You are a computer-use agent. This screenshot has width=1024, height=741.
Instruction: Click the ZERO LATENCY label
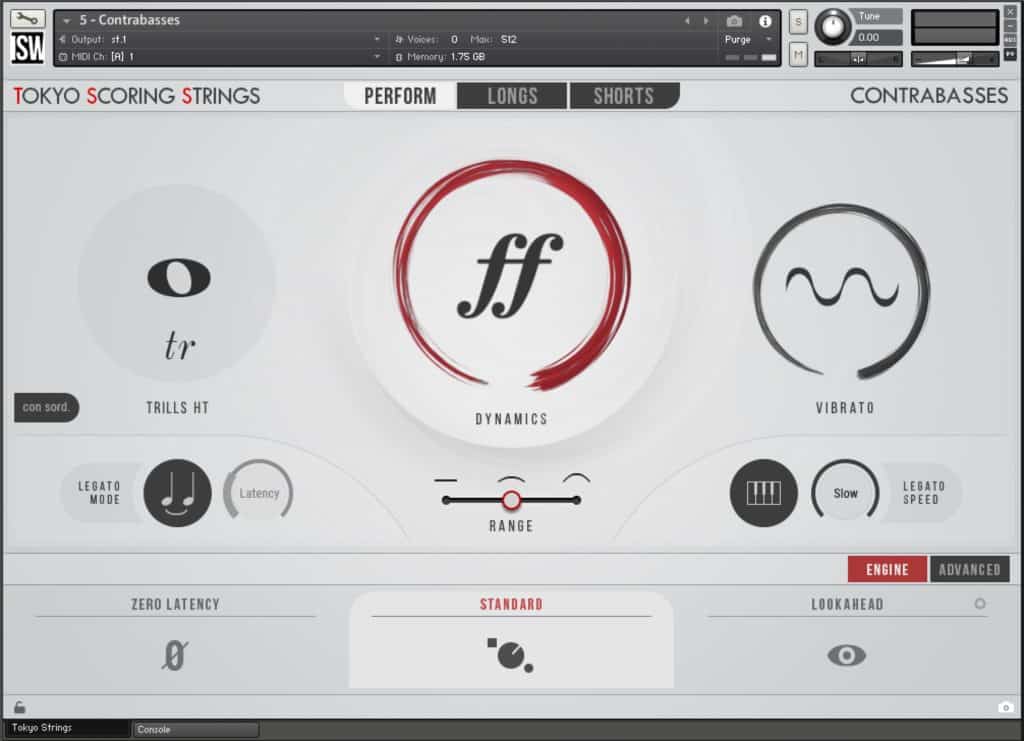coord(175,604)
